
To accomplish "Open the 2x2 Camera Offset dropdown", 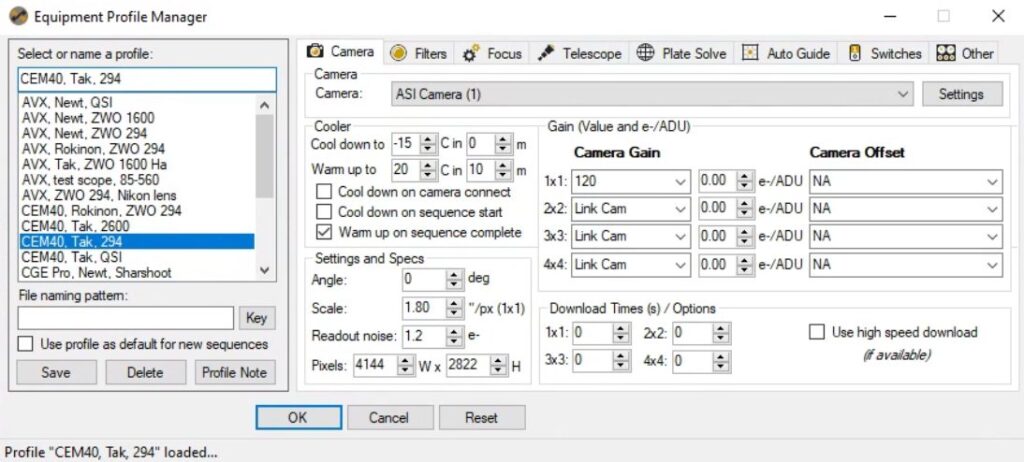I will coord(906,209).
